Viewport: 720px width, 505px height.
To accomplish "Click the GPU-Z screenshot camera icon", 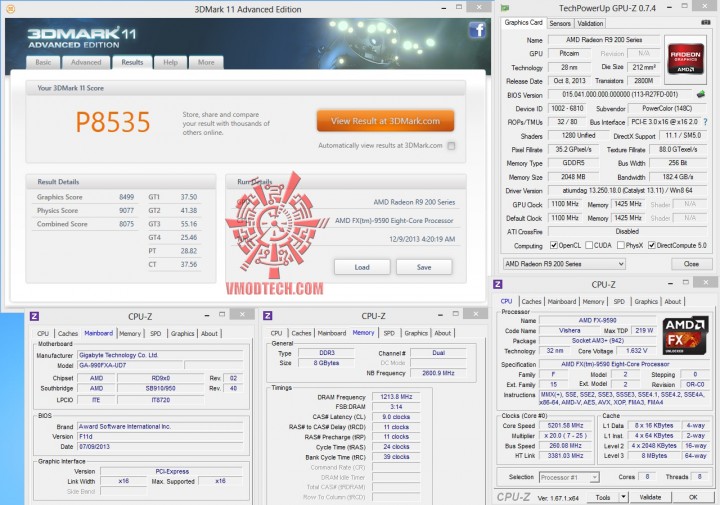I will (705, 22).
